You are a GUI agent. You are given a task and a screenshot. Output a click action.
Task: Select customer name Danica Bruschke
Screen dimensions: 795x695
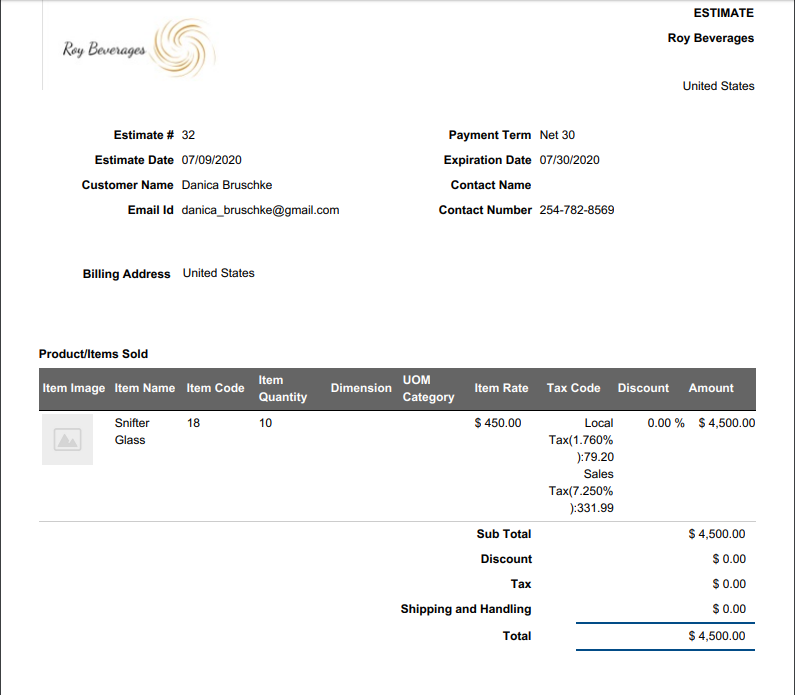click(226, 185)
